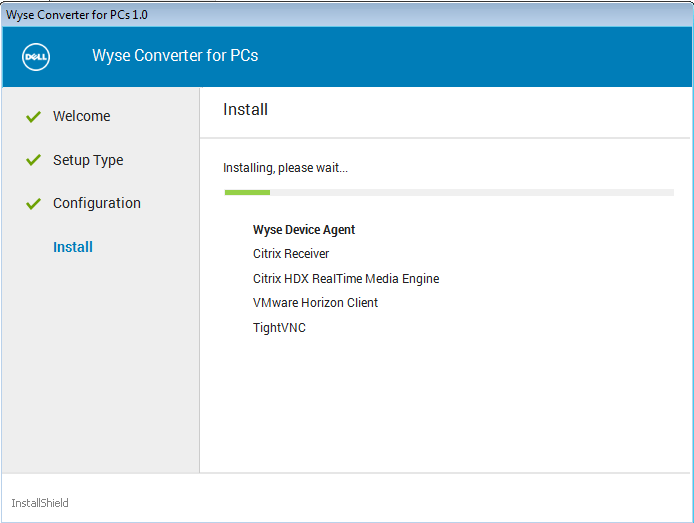This screenshot has width=694, height=523.
Task: Click Wyse Device Agent in install list
Action: 304,230
